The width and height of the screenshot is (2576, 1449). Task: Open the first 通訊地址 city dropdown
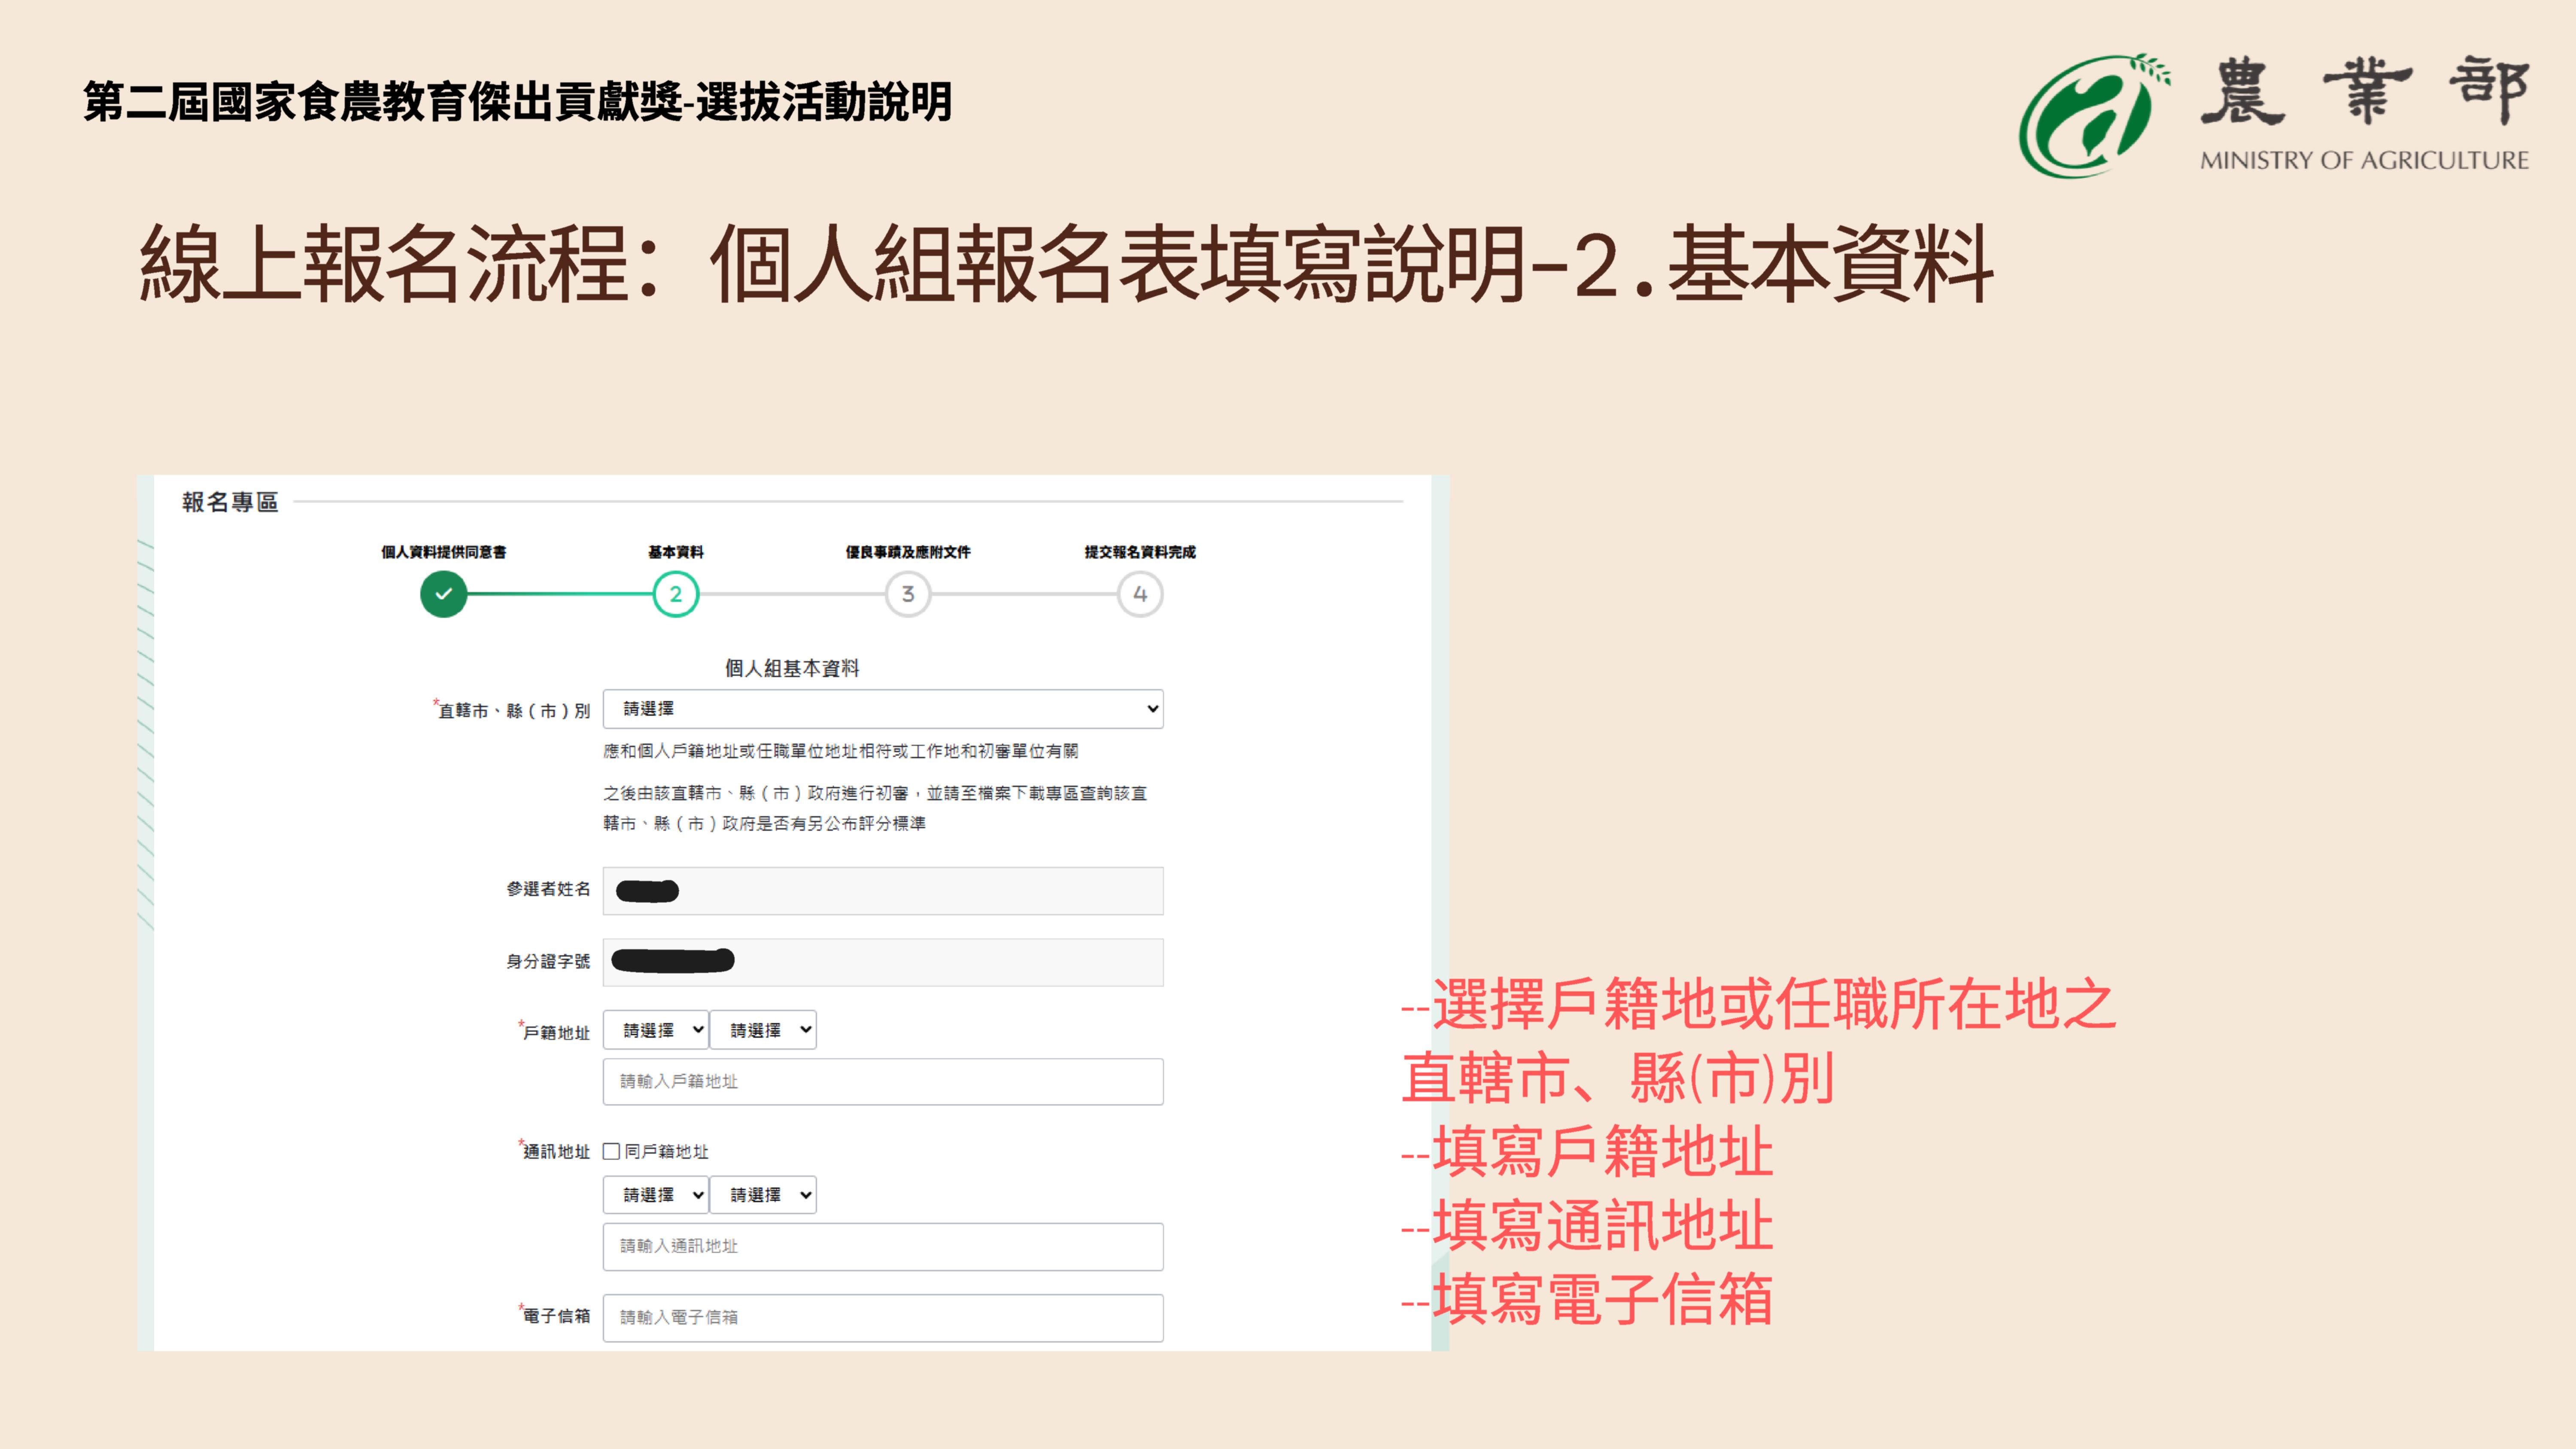pyautogui.click(x=656, y=1195)
